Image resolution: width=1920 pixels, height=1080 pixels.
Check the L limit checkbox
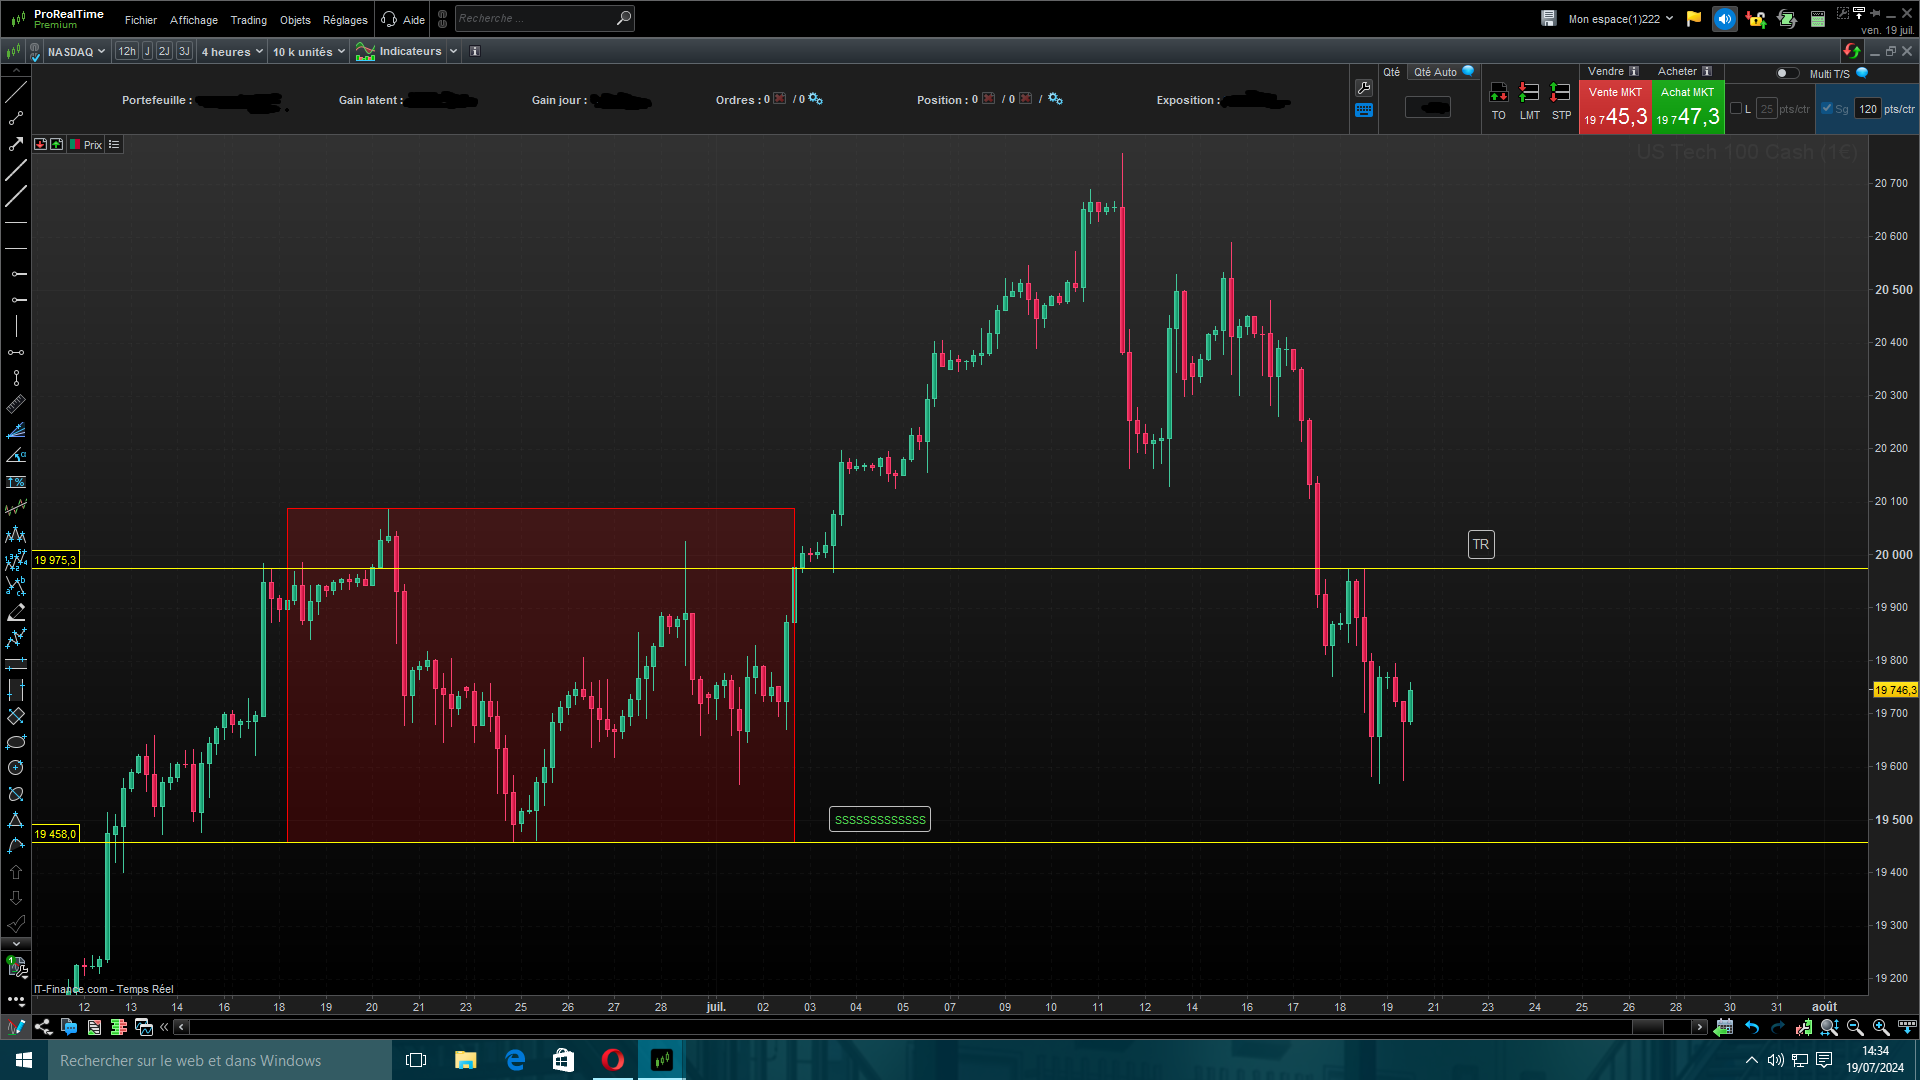(1736, 109)
